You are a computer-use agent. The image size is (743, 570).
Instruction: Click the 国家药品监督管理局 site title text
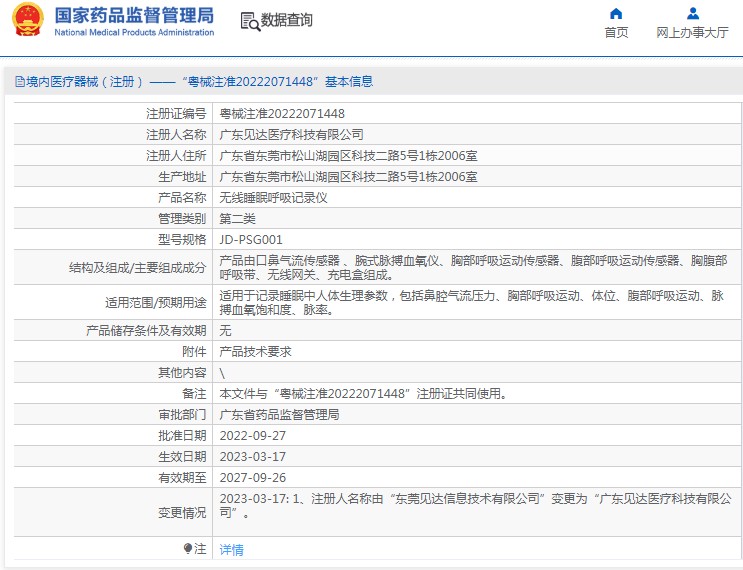[x=133, y=15]
